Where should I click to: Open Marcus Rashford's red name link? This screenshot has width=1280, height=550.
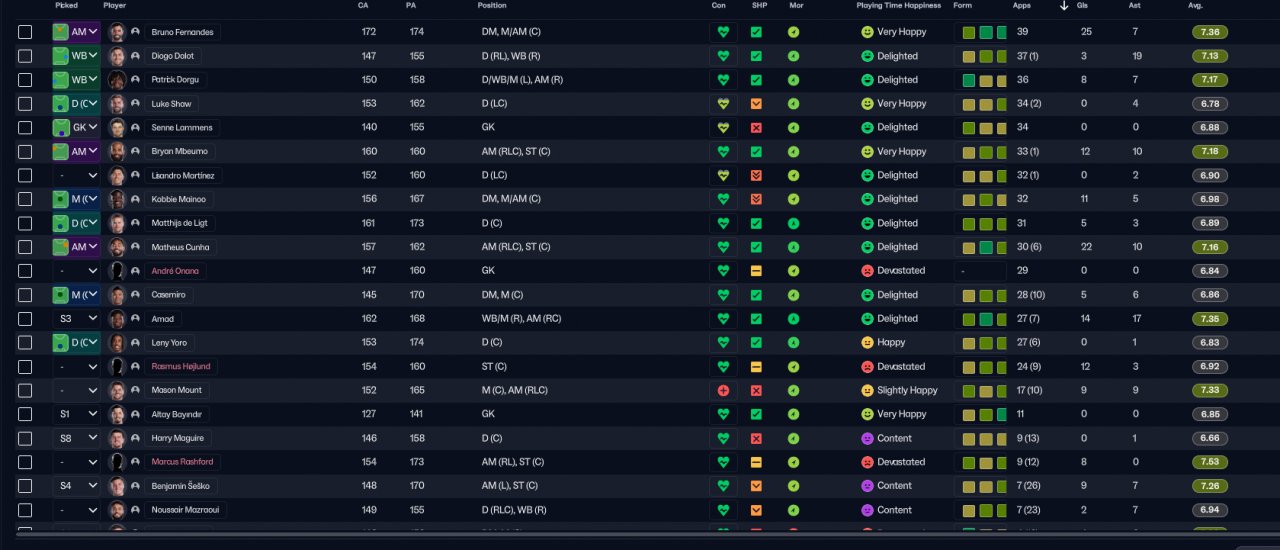point(182,463)
